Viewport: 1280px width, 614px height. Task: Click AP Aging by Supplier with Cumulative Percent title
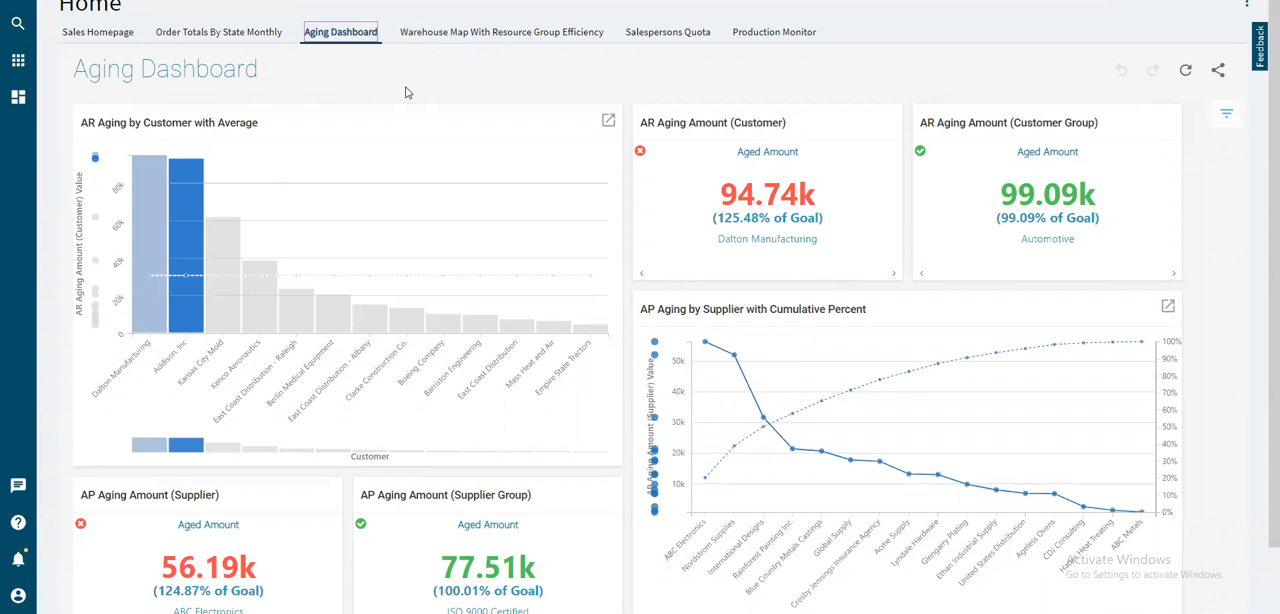753,309
